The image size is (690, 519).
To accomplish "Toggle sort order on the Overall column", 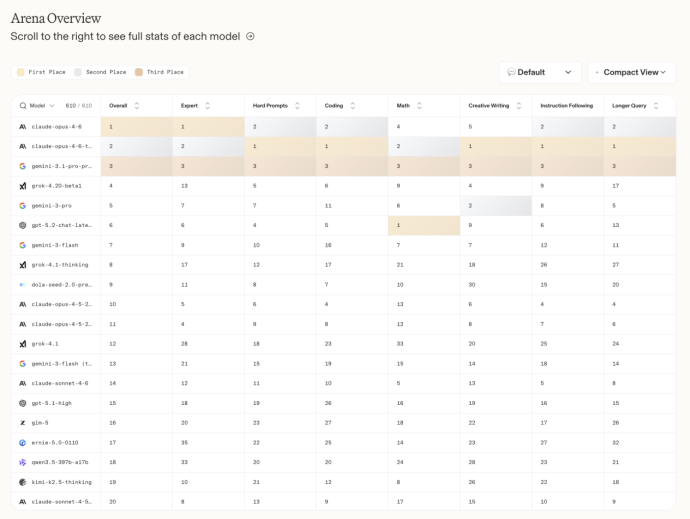I will pos(137,105).
